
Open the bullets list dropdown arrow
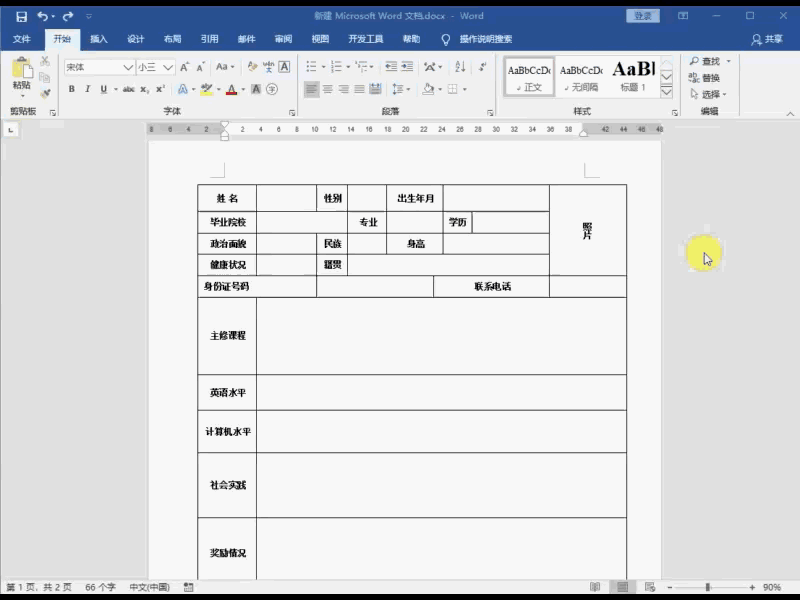(x=323, y=67)
